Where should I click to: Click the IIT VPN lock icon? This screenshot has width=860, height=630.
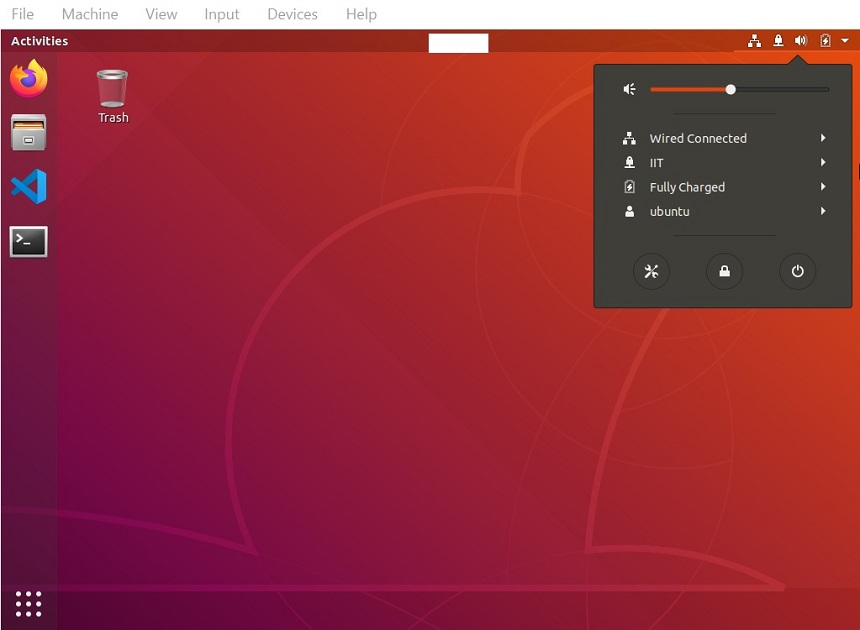pyautogui.click(x=629, y=163)
